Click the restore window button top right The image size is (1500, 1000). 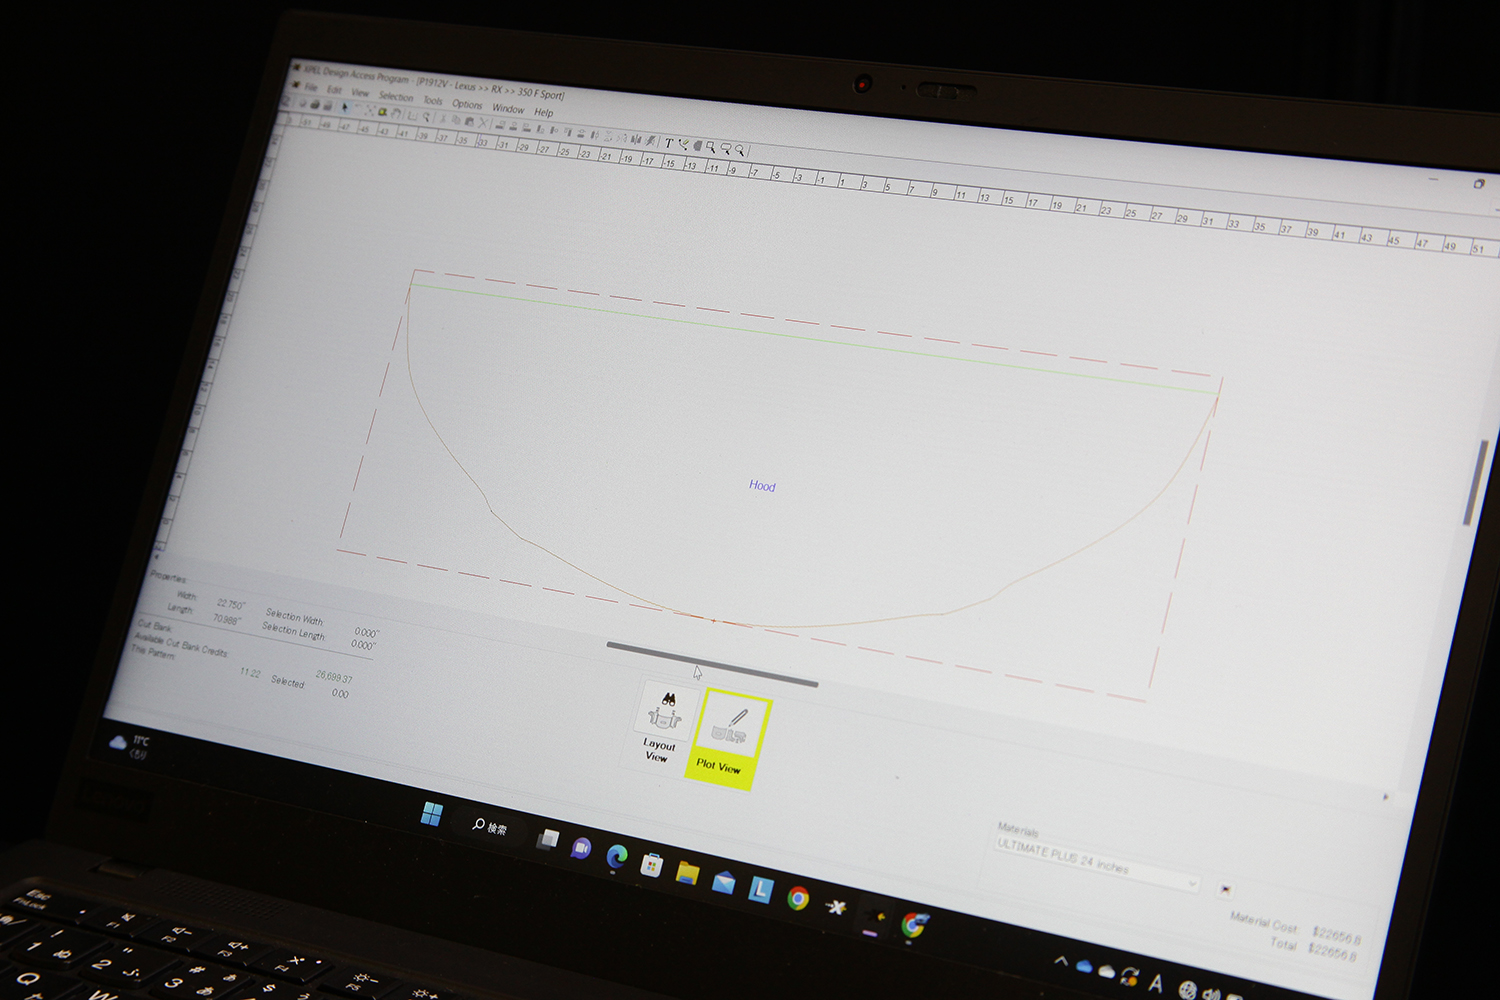click(x=1478, y=184)
